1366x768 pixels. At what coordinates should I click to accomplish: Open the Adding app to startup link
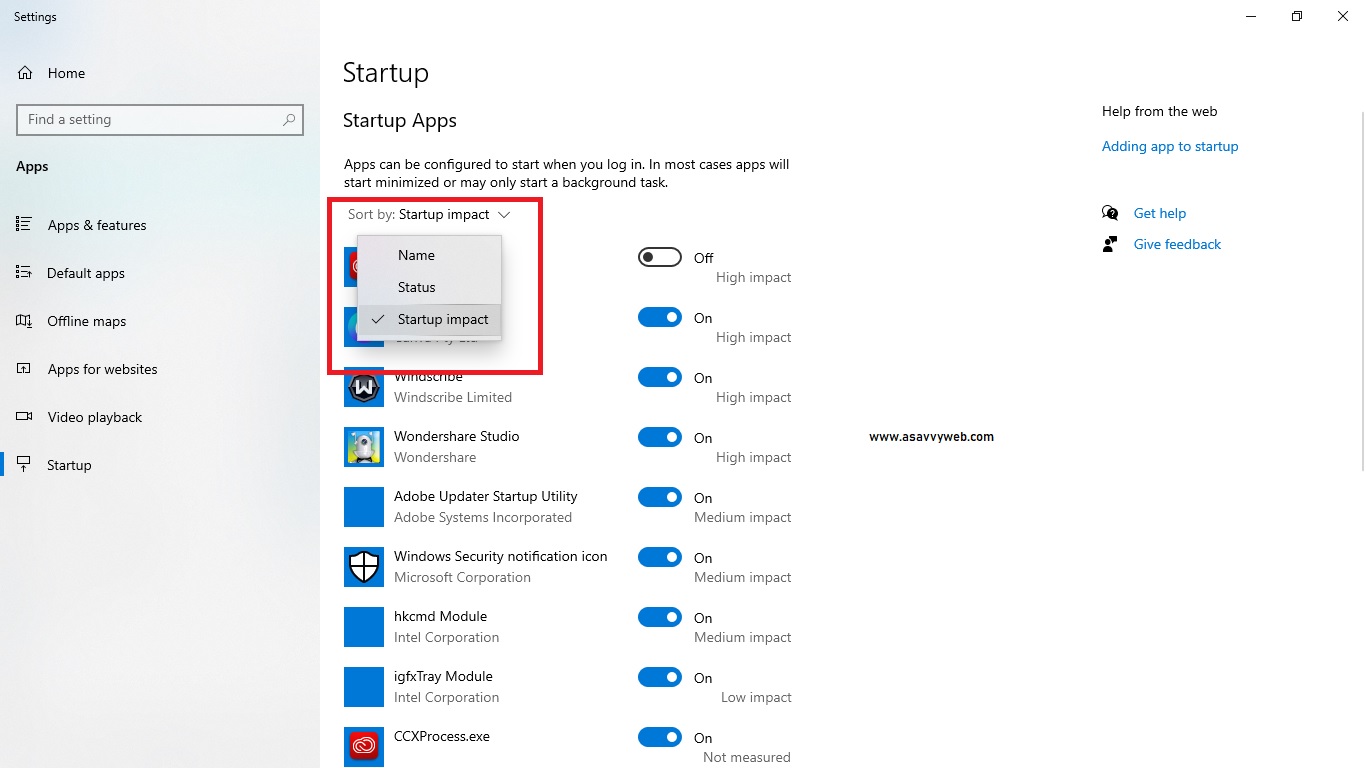coord(1169,146)
